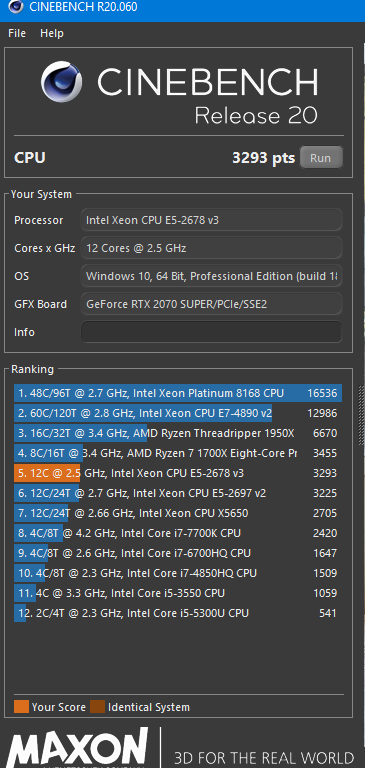Click the orange Your Score legend swatch
Image resolution: width=365 pixels, height=768 pixels.
click(x=22, y=707)
